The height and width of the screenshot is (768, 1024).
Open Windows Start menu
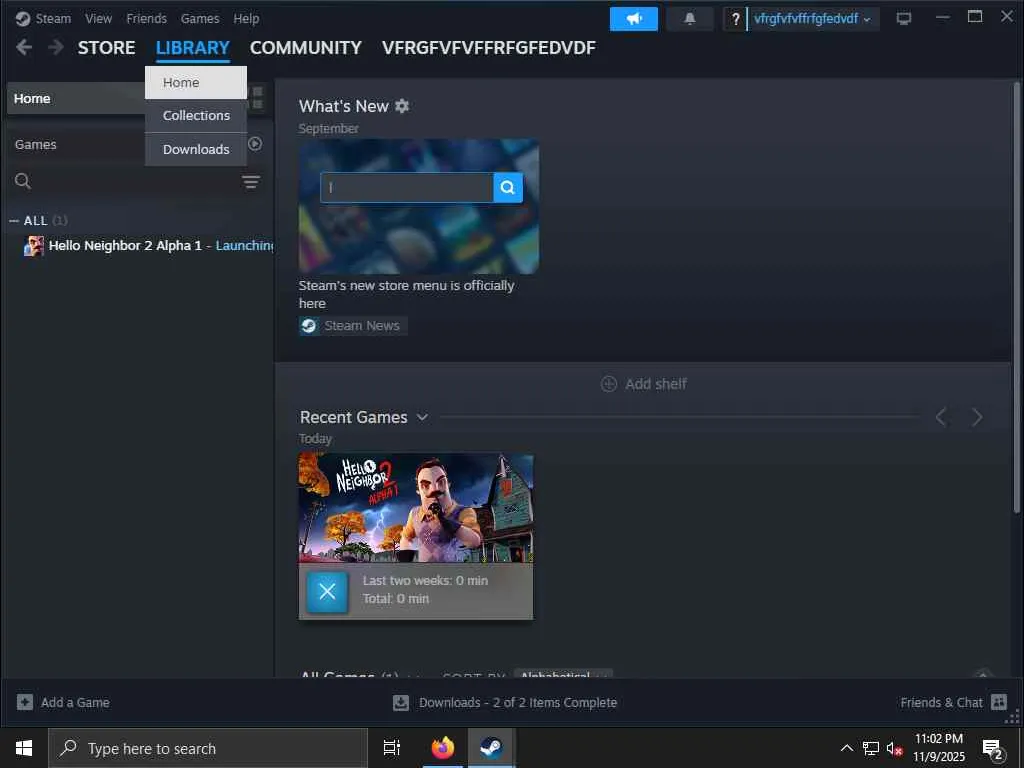click(x=24, y=748)
